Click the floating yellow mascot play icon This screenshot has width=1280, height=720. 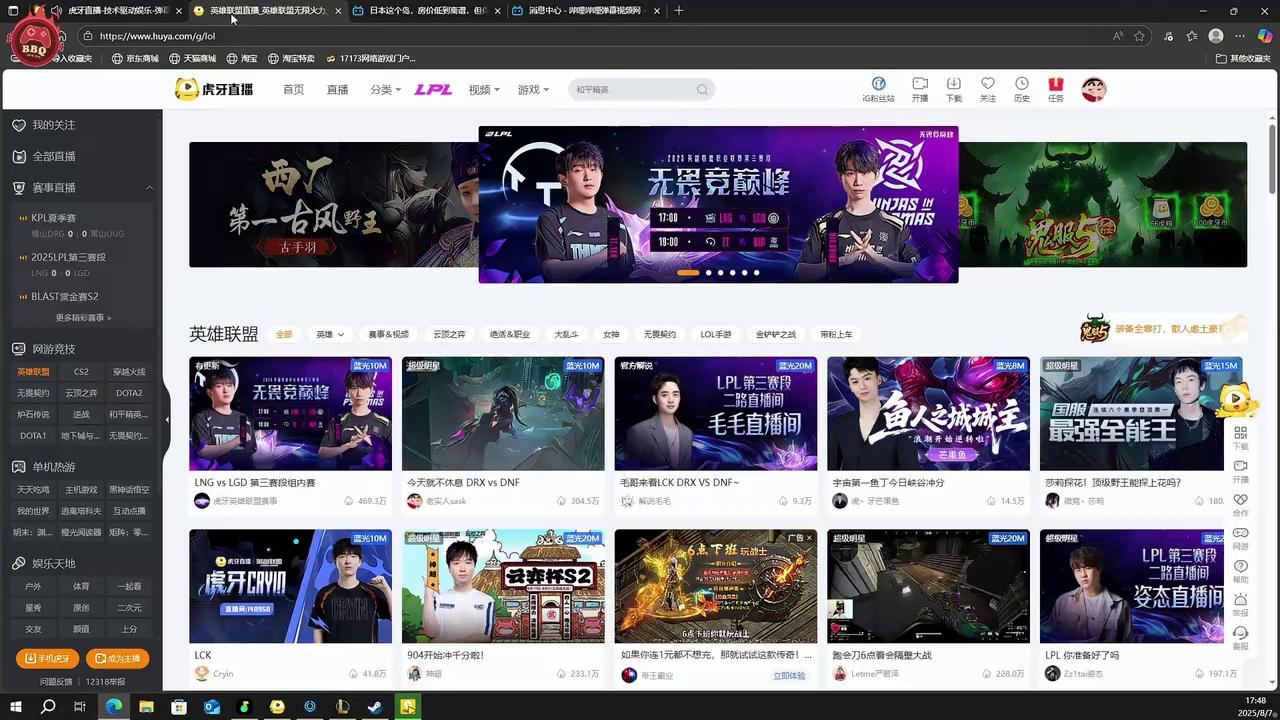[x=1237, y=400]
